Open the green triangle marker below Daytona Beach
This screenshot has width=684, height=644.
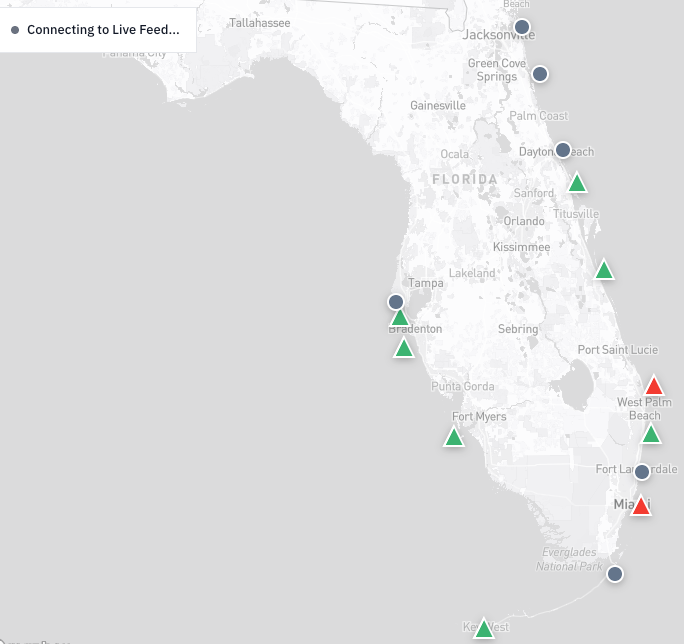[577, 183]
